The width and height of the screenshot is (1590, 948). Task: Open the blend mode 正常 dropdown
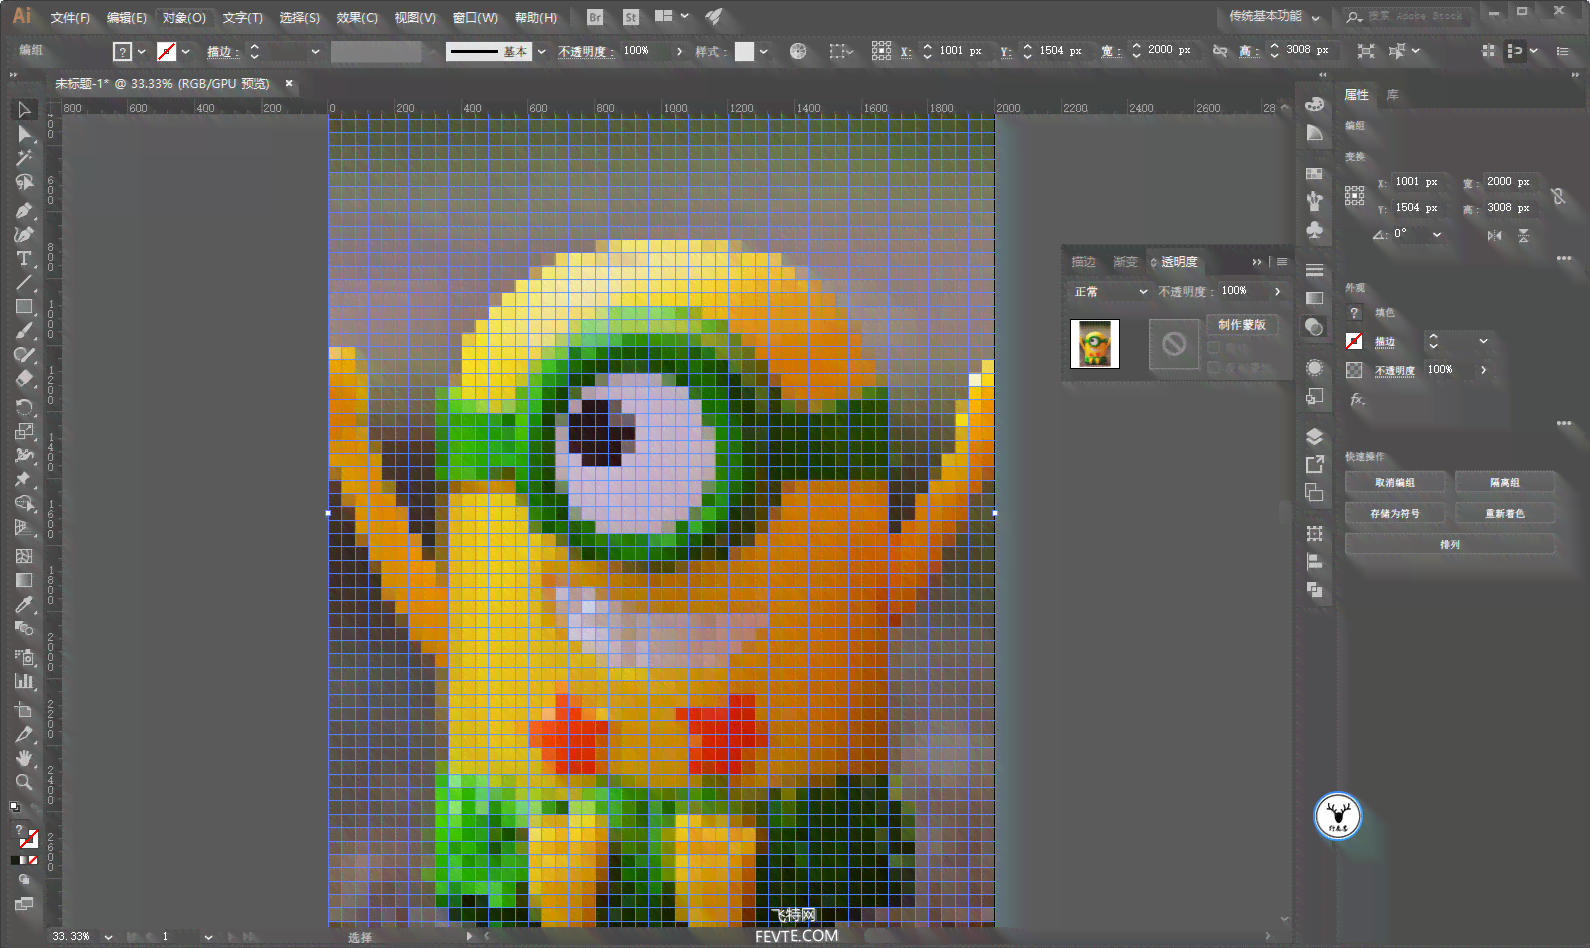click(x=1110, y=291)
